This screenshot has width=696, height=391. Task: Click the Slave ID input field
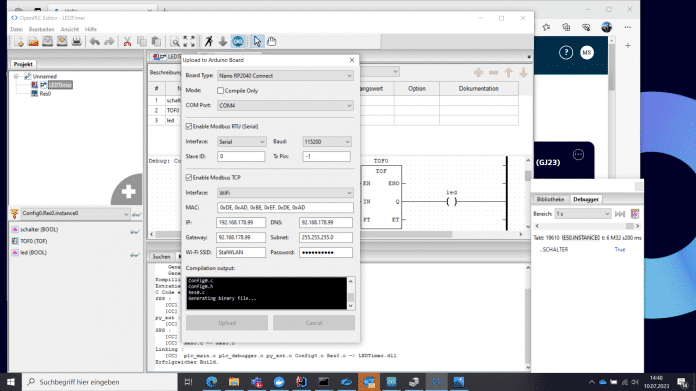(x=241, y=156)
